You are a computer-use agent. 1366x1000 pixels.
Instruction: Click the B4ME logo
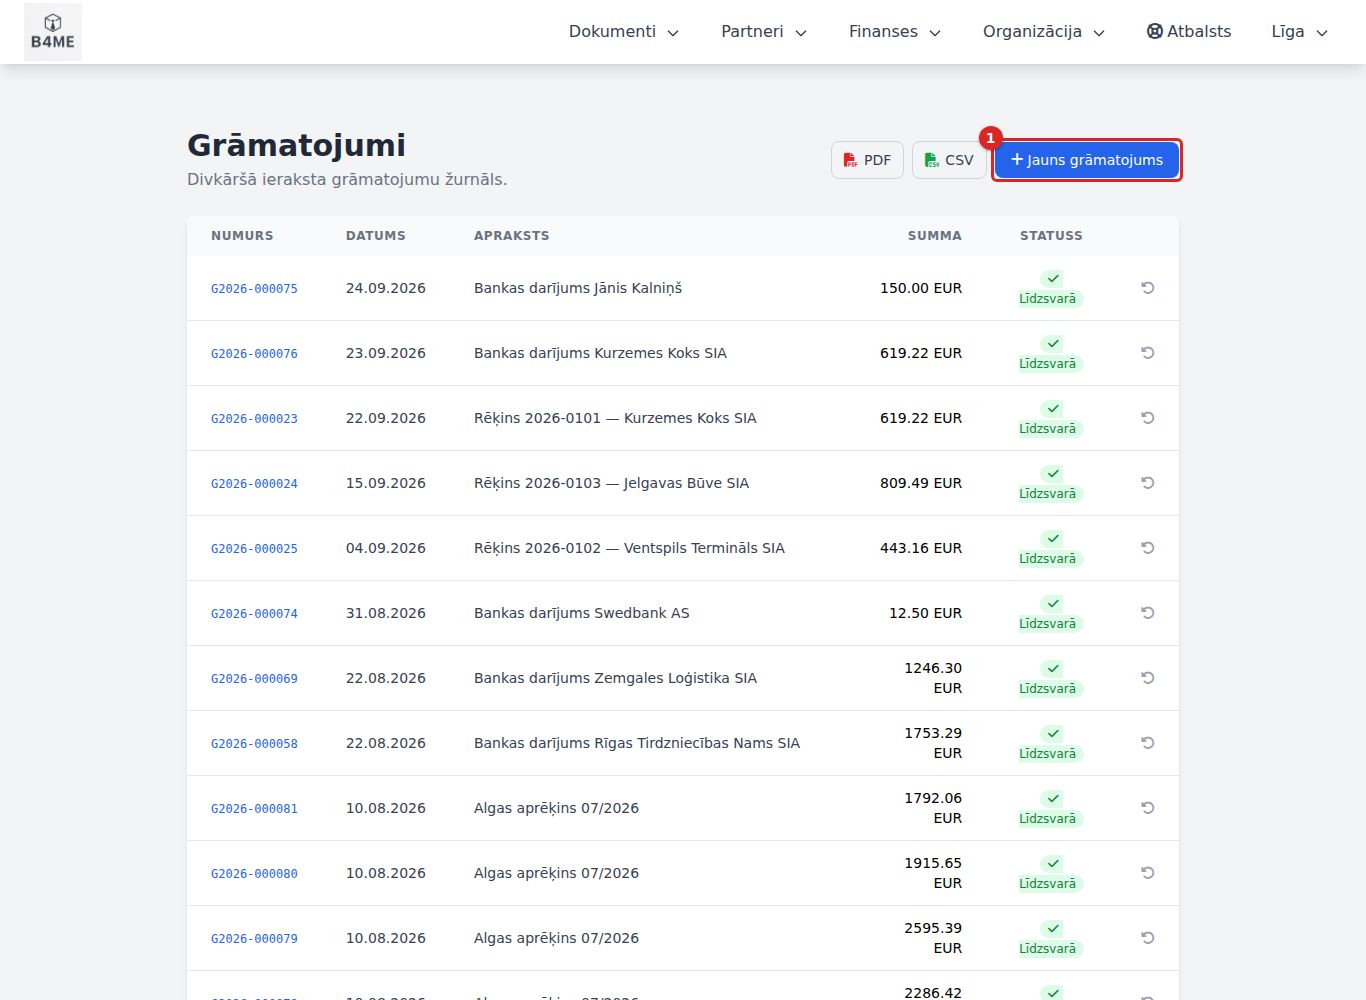click(x=53, y=32)
